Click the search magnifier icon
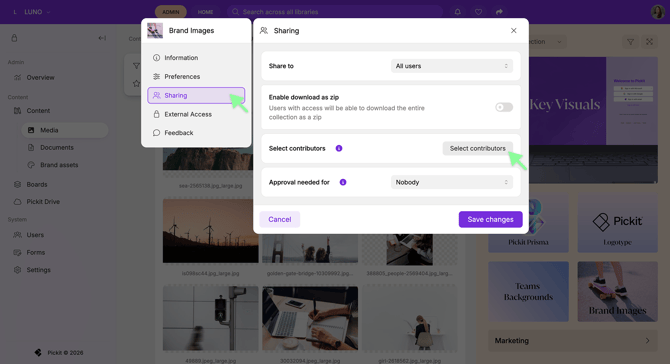Viewport: 670px width, 364px height. (x=235, y=12)
